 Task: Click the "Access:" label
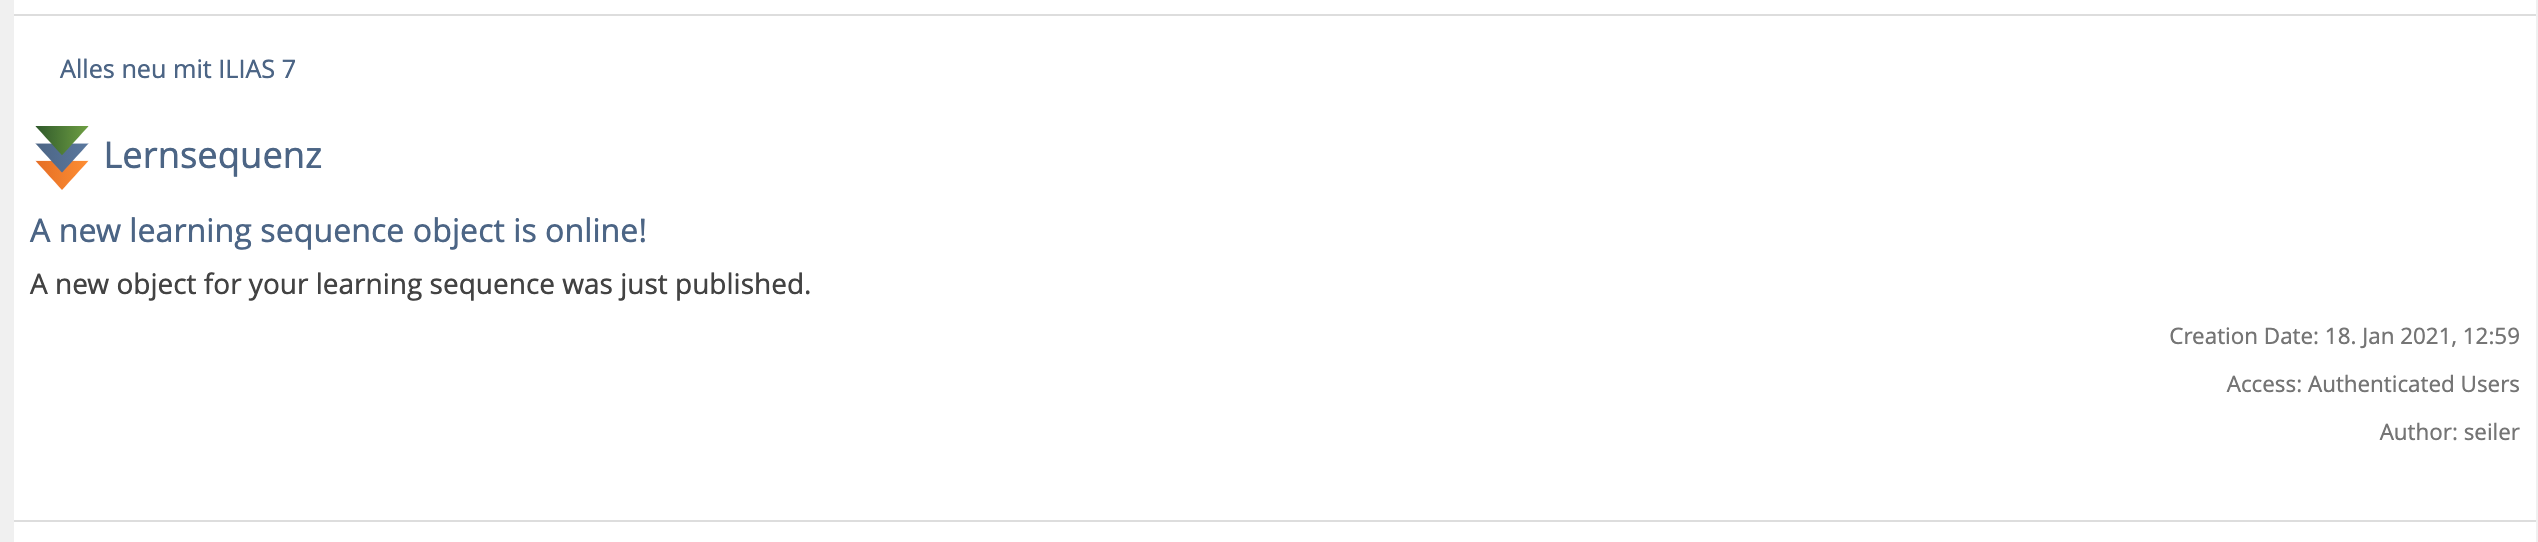2263,384
